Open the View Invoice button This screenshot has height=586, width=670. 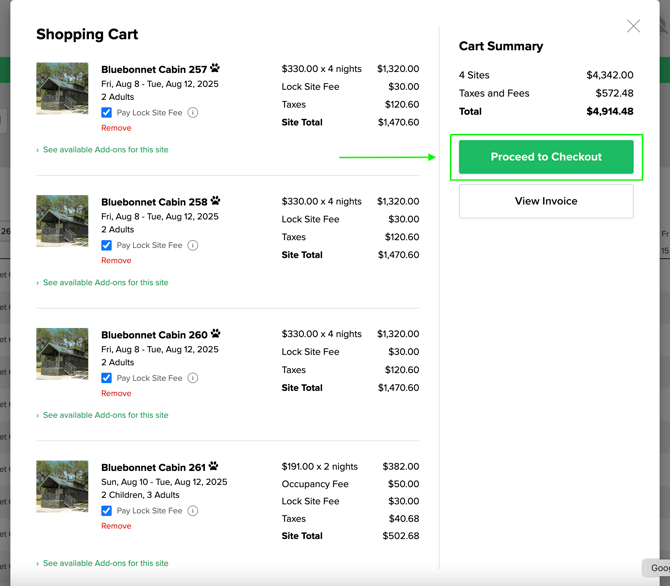[x=546, y=201]
